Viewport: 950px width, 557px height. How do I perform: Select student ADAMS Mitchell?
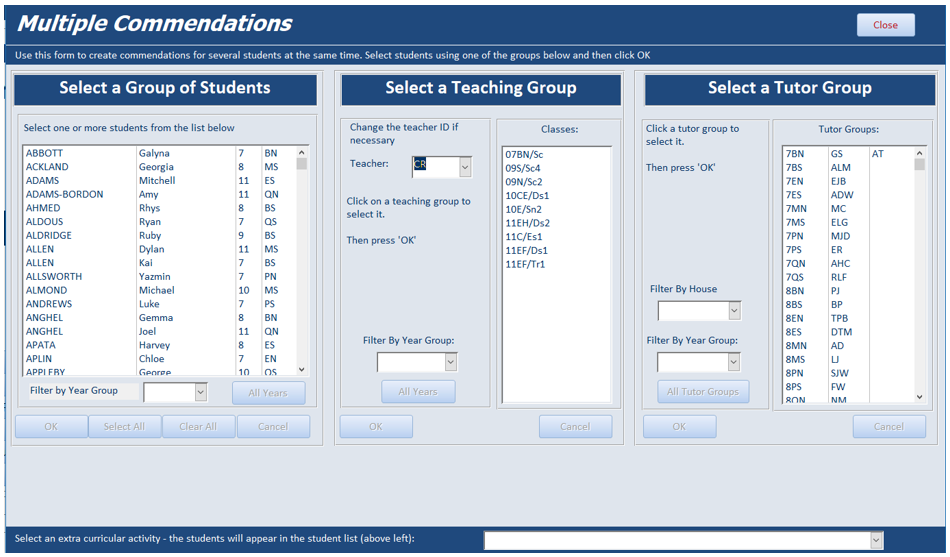[159, 181]
